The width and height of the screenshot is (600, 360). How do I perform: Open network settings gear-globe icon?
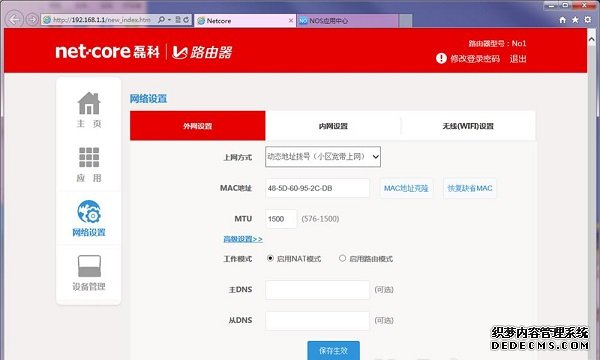(89, 212)
